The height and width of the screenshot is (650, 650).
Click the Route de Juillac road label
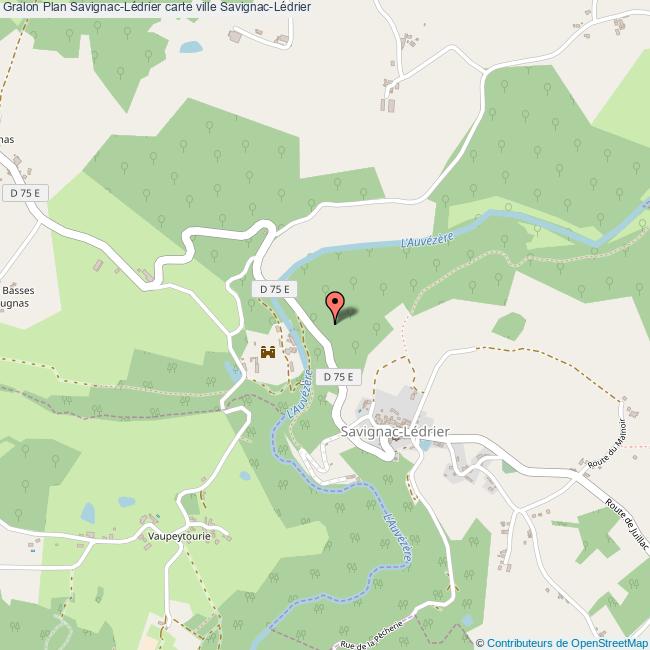tap(627, 524)
